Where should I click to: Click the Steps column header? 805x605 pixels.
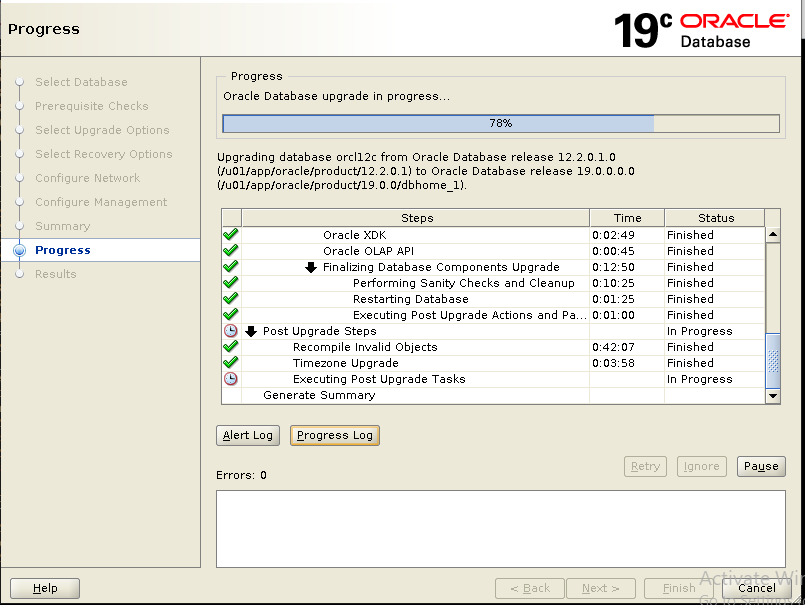click(x=416, y=218)
